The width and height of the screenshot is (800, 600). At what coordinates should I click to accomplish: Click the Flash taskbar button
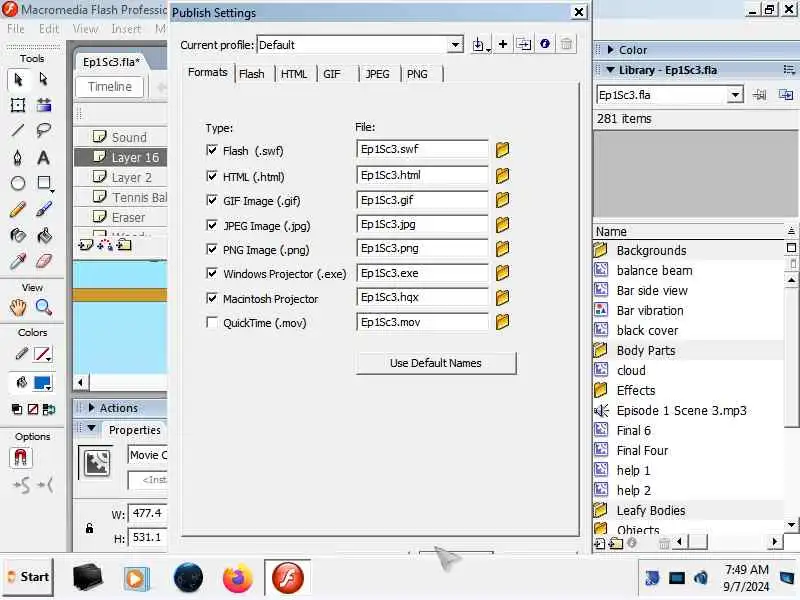[x=288, y=578]
